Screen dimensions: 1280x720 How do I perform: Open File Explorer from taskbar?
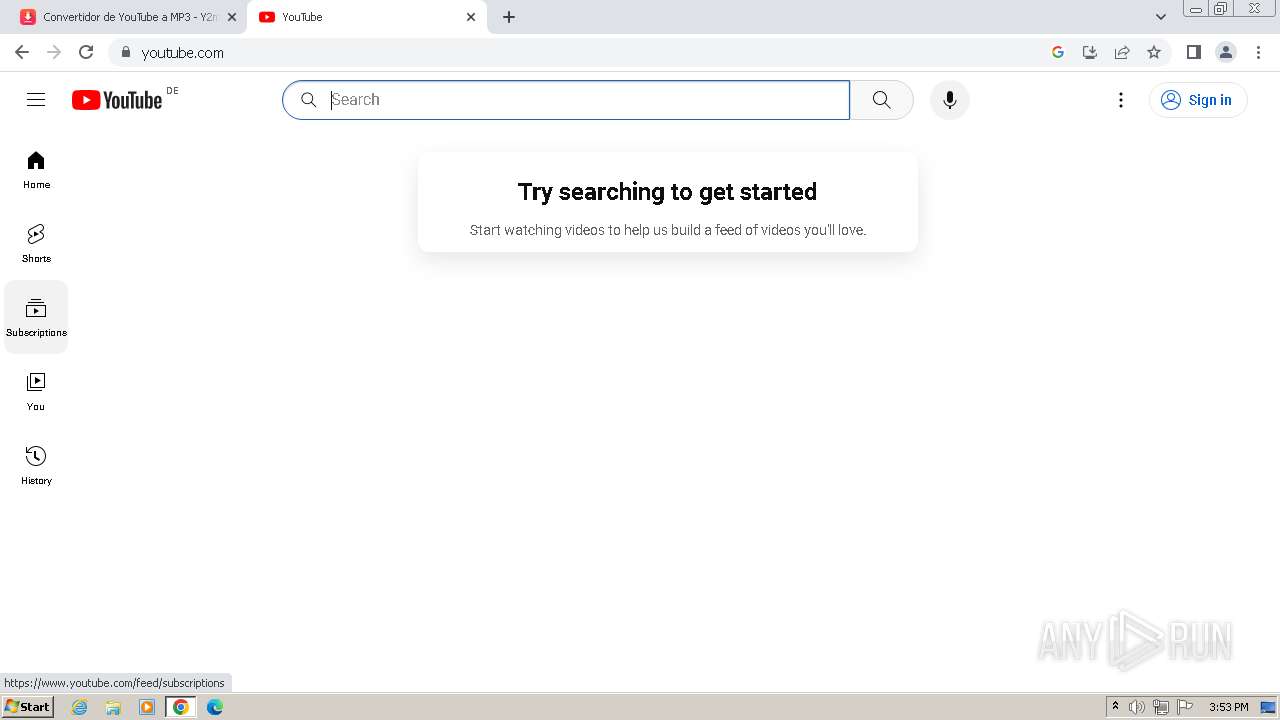(113, 707)
